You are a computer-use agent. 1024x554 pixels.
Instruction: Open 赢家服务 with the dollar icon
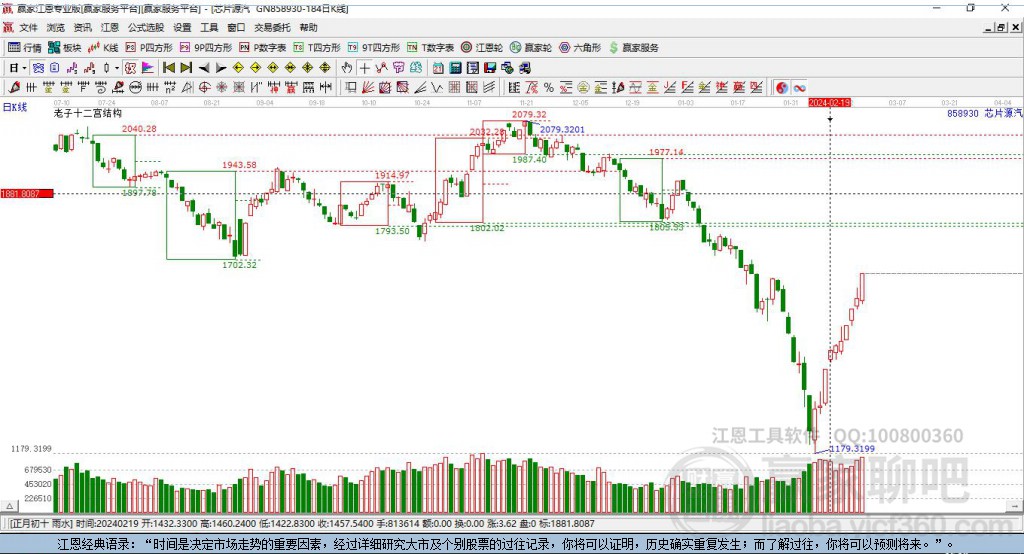click(633, 48)
